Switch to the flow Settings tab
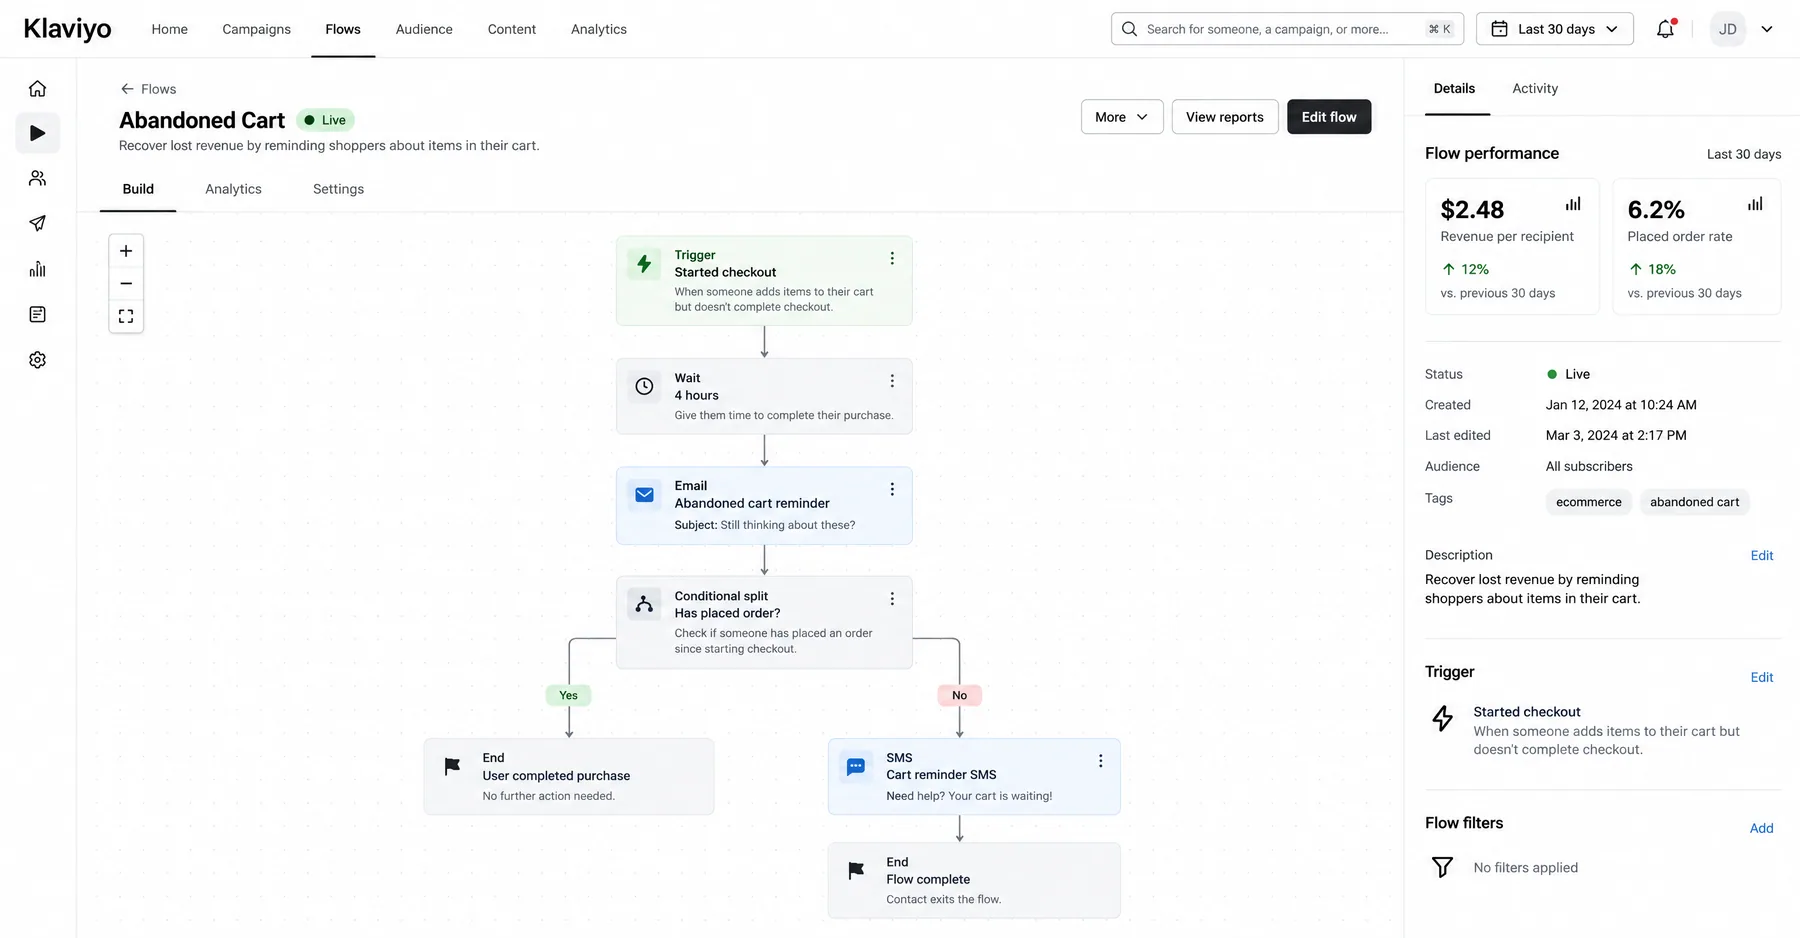The width and height of the screenshot is (1800, 938). point(338,189)
